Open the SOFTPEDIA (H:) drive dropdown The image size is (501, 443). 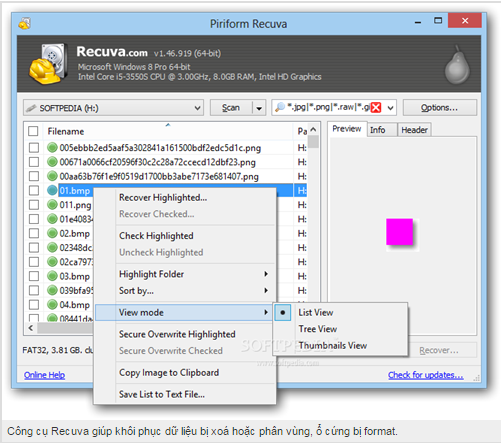[197, 108]
